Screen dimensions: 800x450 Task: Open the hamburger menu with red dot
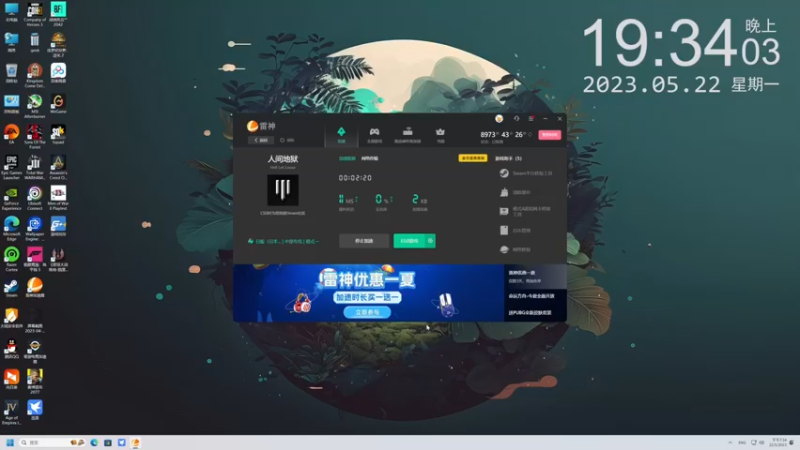[x=531, y=118]
